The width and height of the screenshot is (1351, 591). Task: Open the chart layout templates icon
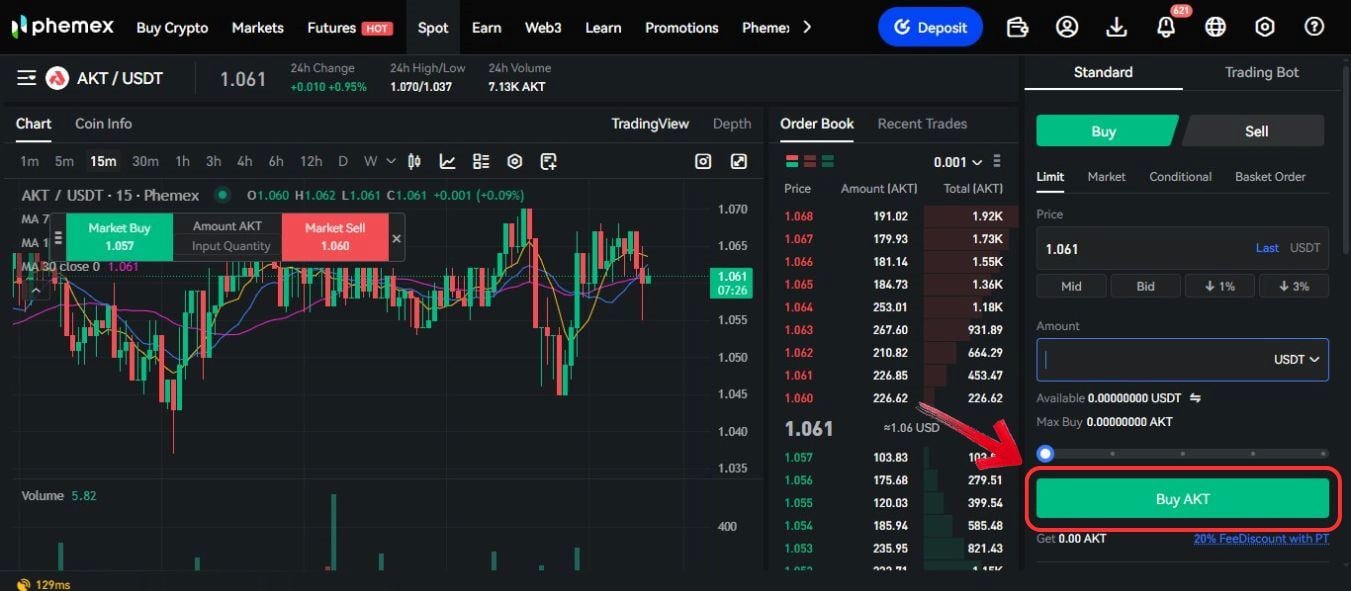[481, 161]
